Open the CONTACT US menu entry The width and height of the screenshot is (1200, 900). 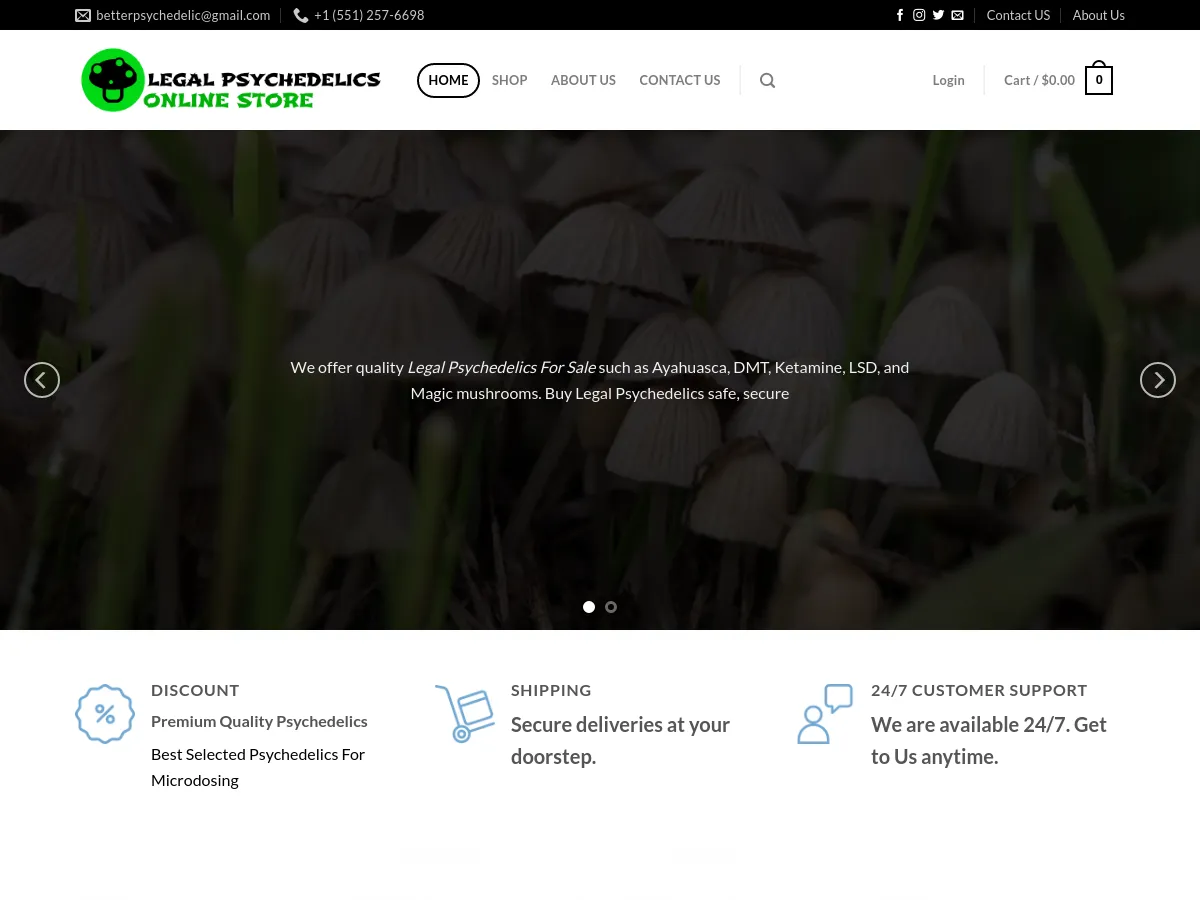point(680,80)
